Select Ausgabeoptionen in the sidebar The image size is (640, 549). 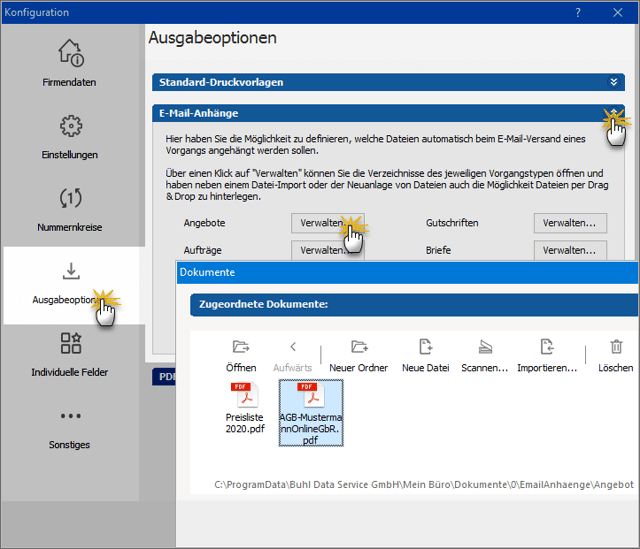pos(70,282)
